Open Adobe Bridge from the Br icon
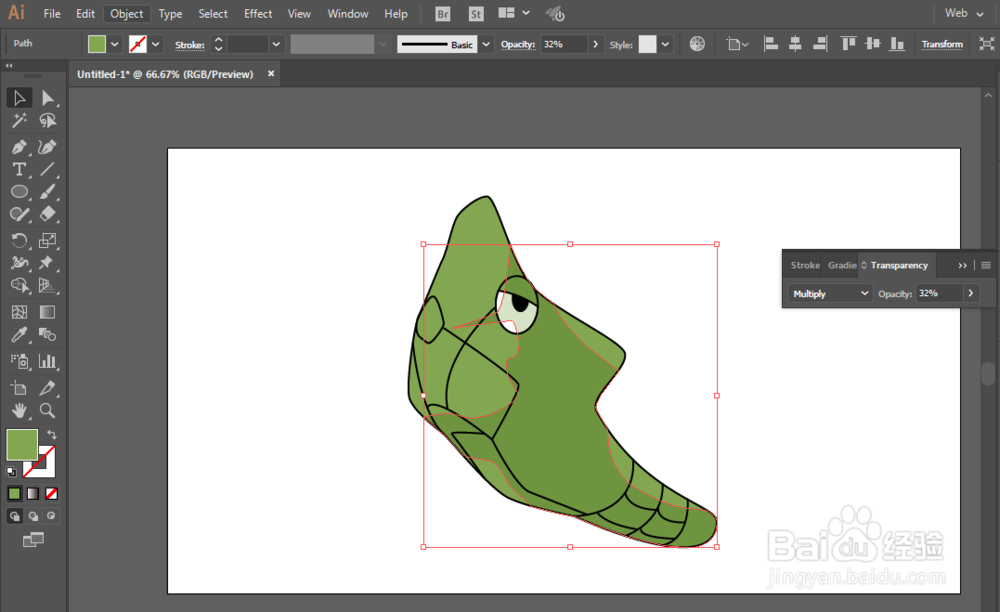The width and height of the screenshot is (1000, 612). click(443, 14)
